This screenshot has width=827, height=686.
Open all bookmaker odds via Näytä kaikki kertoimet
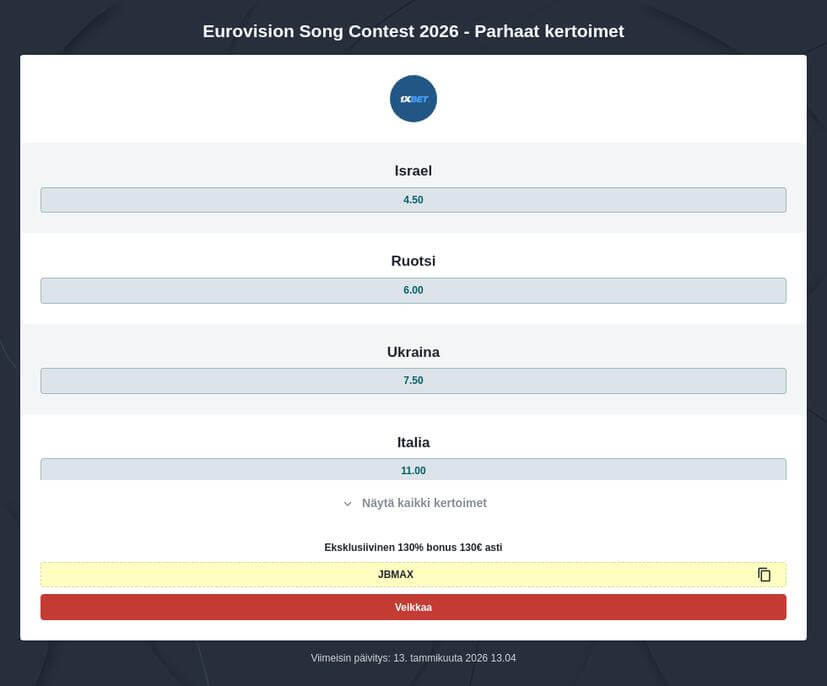425,503
